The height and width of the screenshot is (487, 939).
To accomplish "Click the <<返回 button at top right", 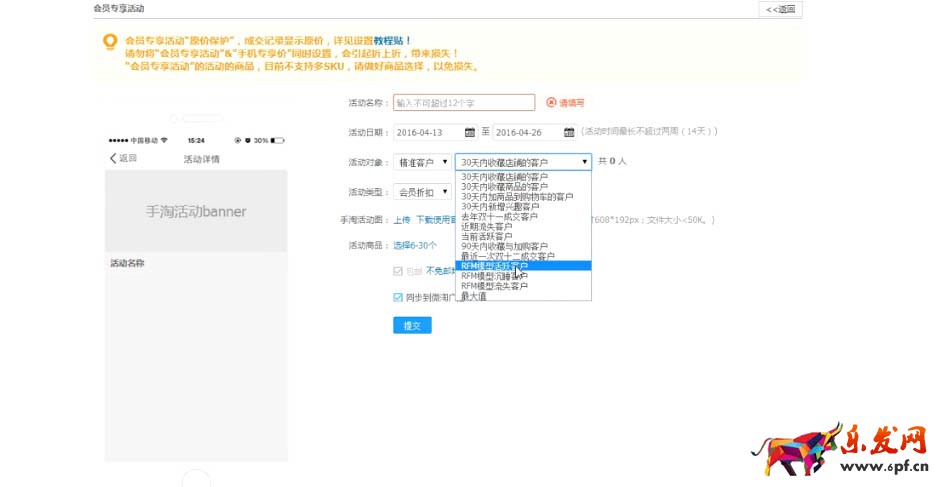I will (780, 9).
